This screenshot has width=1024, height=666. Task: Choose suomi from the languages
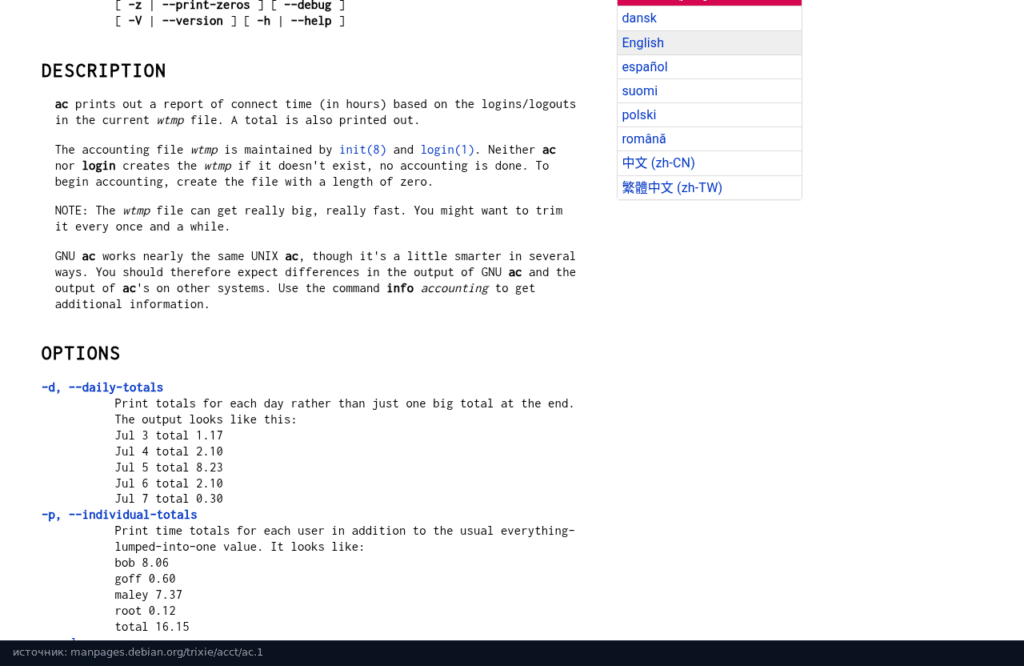639,91
